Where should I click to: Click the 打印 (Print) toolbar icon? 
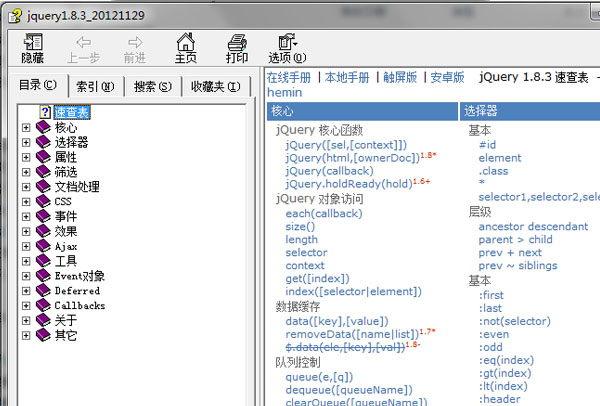236,43
